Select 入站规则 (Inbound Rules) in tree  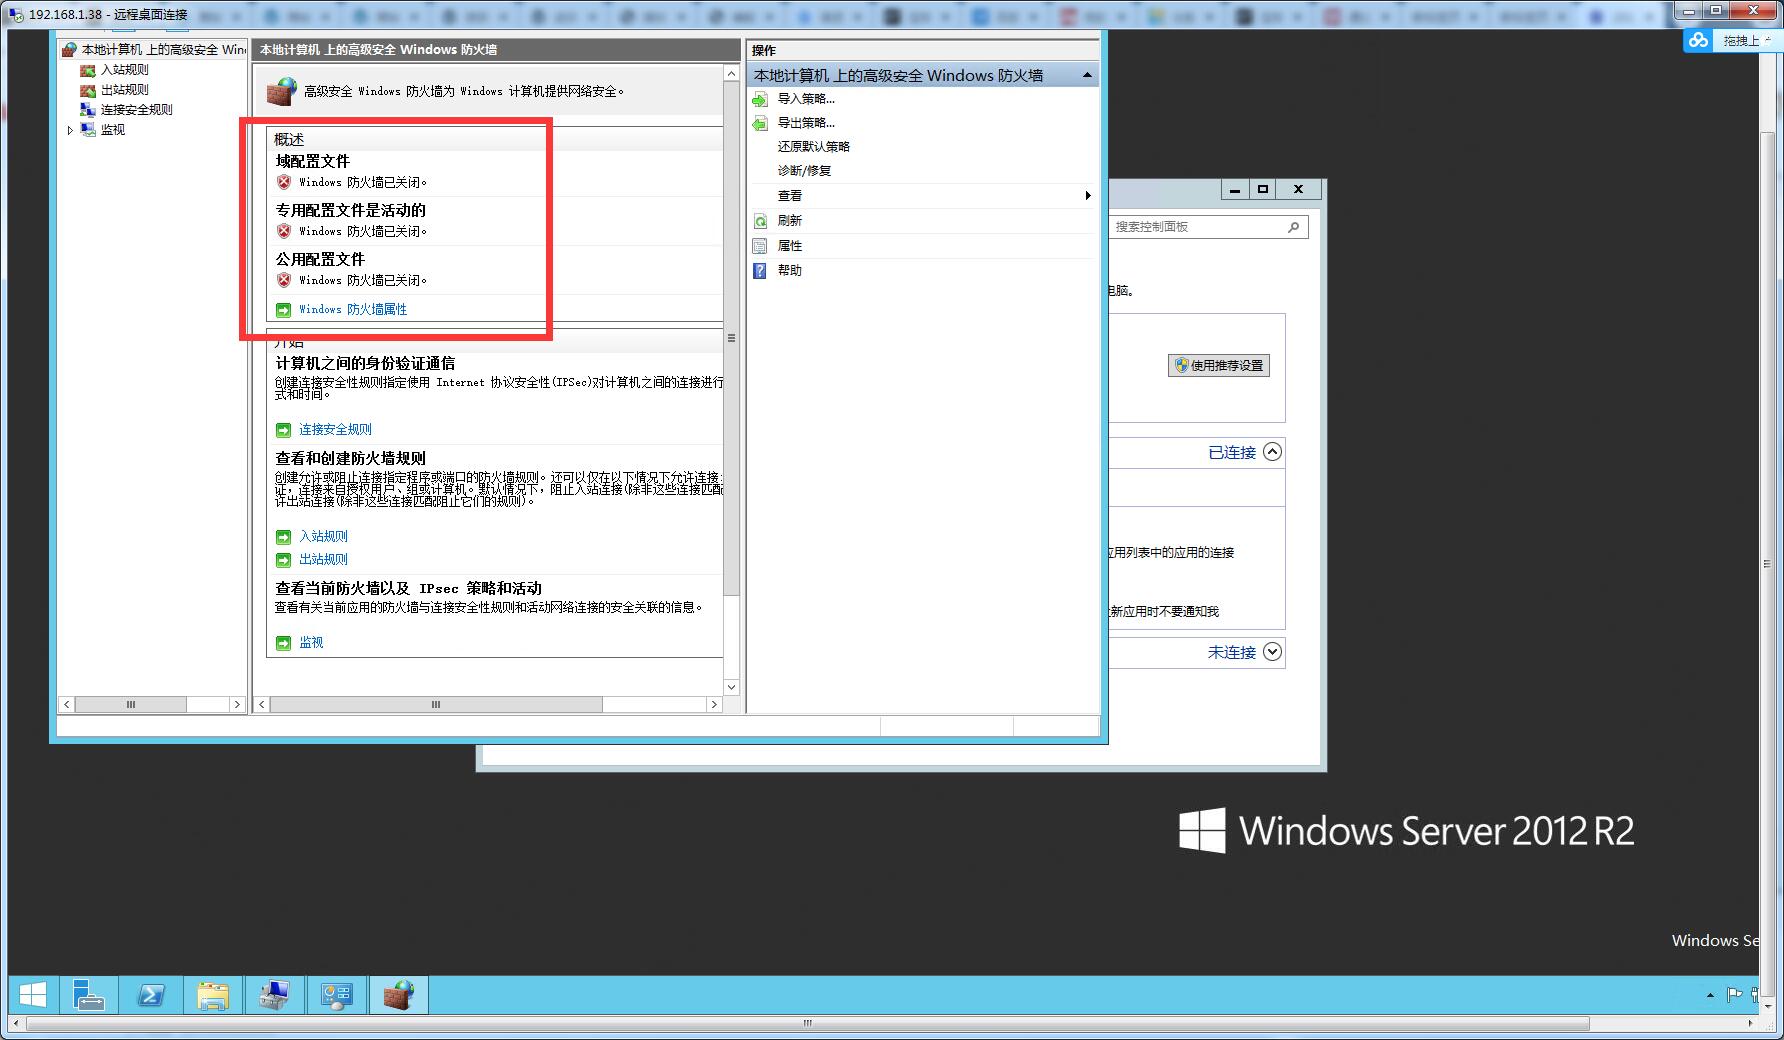point(124,70)
